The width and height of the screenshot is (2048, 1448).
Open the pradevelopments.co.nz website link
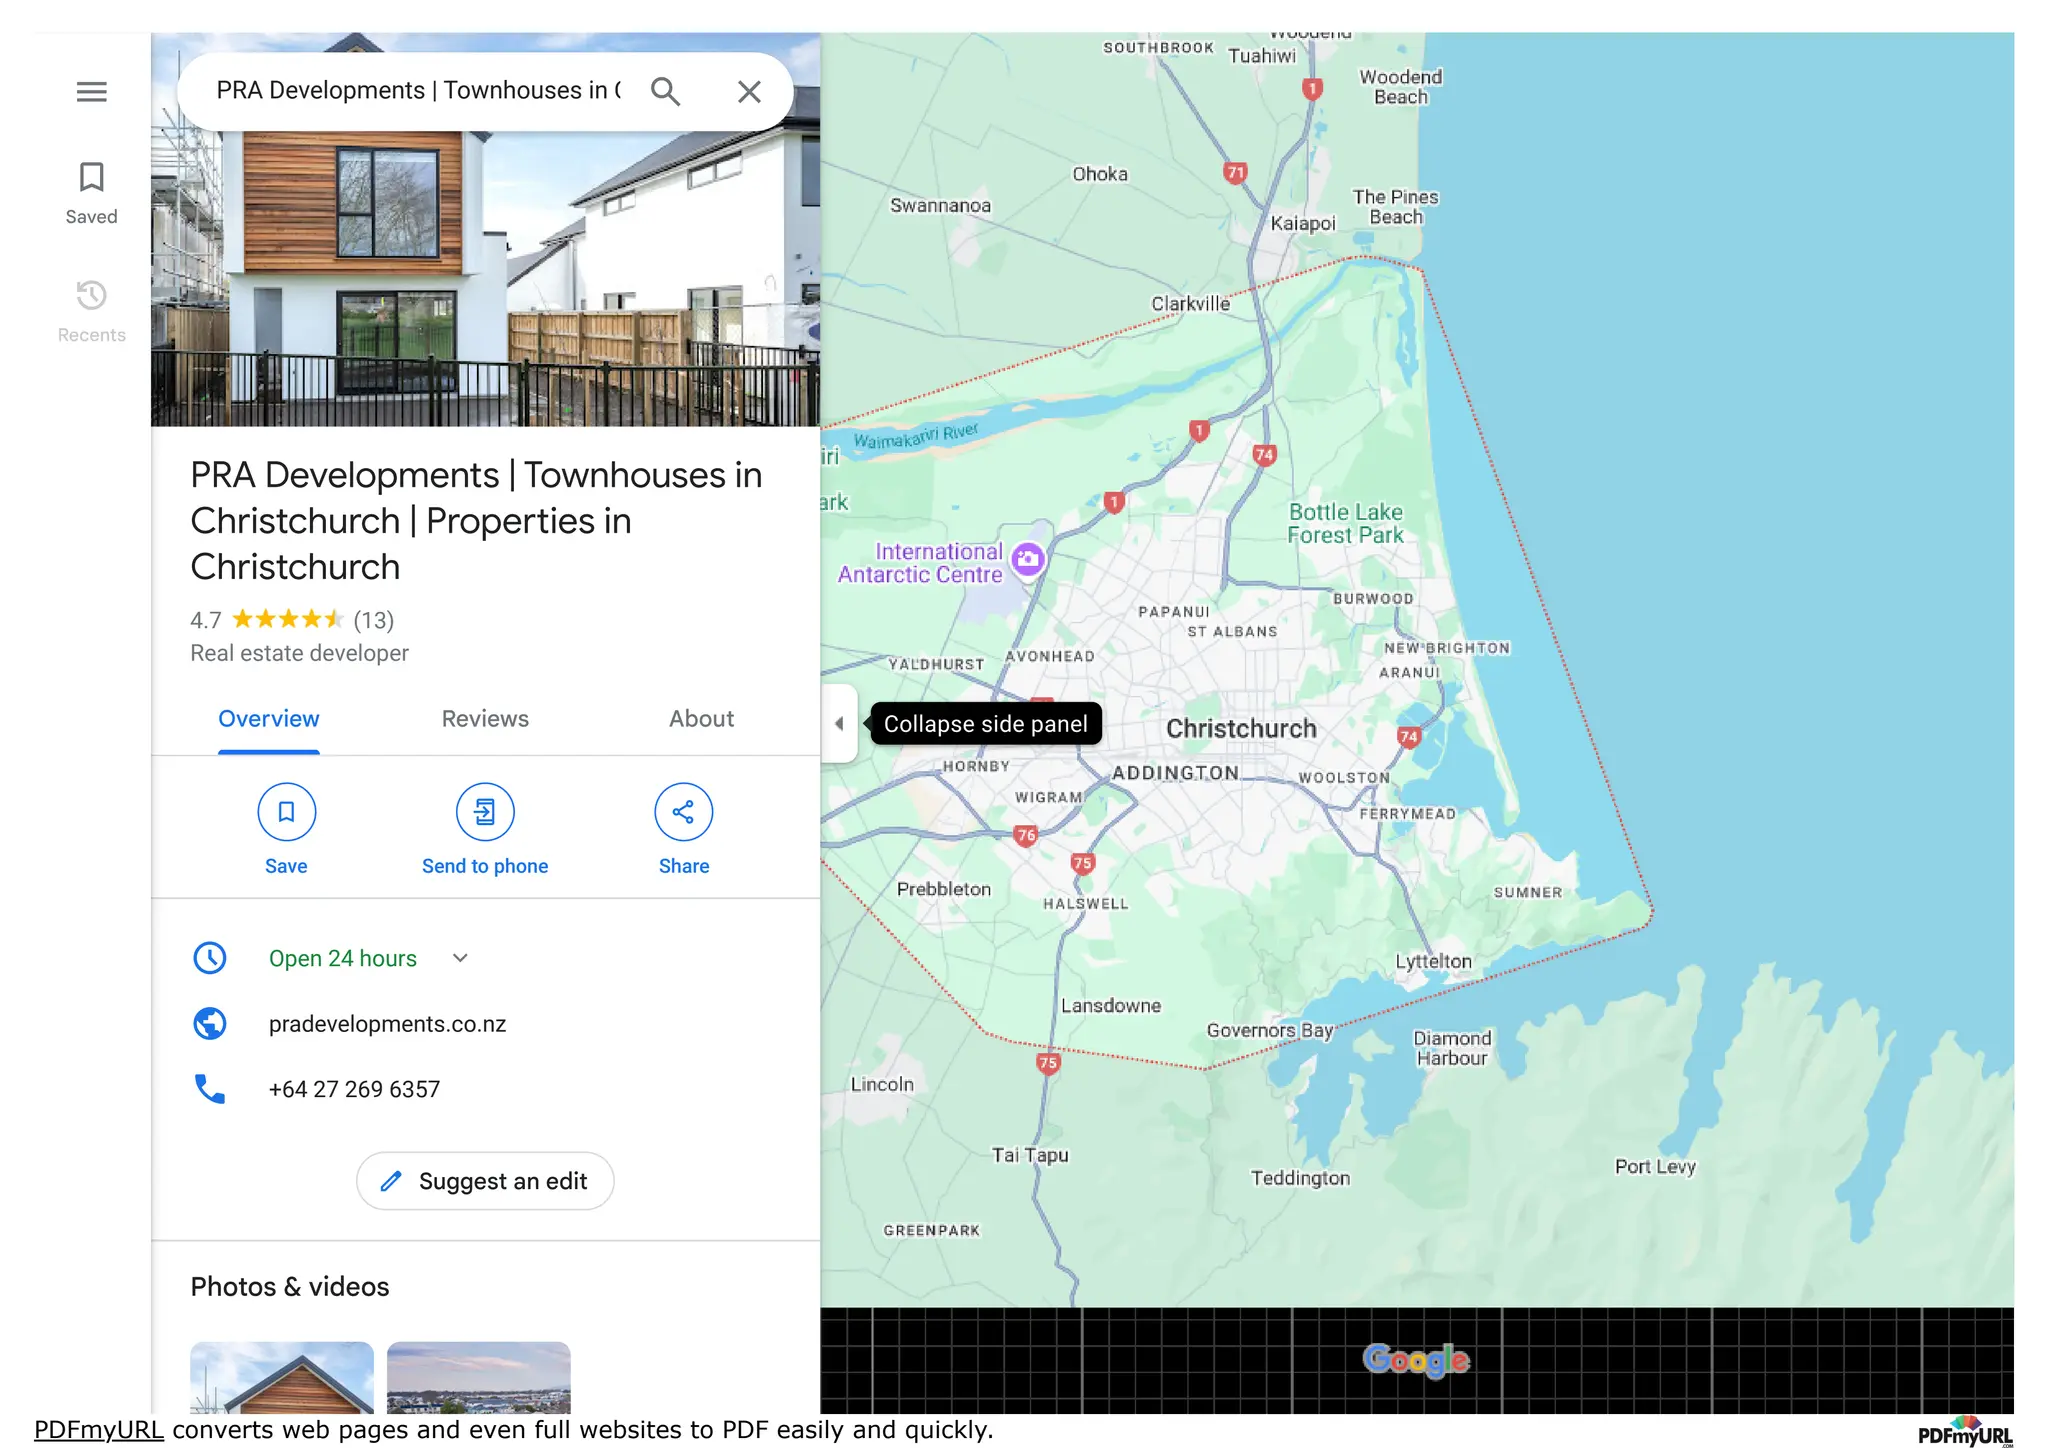[387, 1024]
